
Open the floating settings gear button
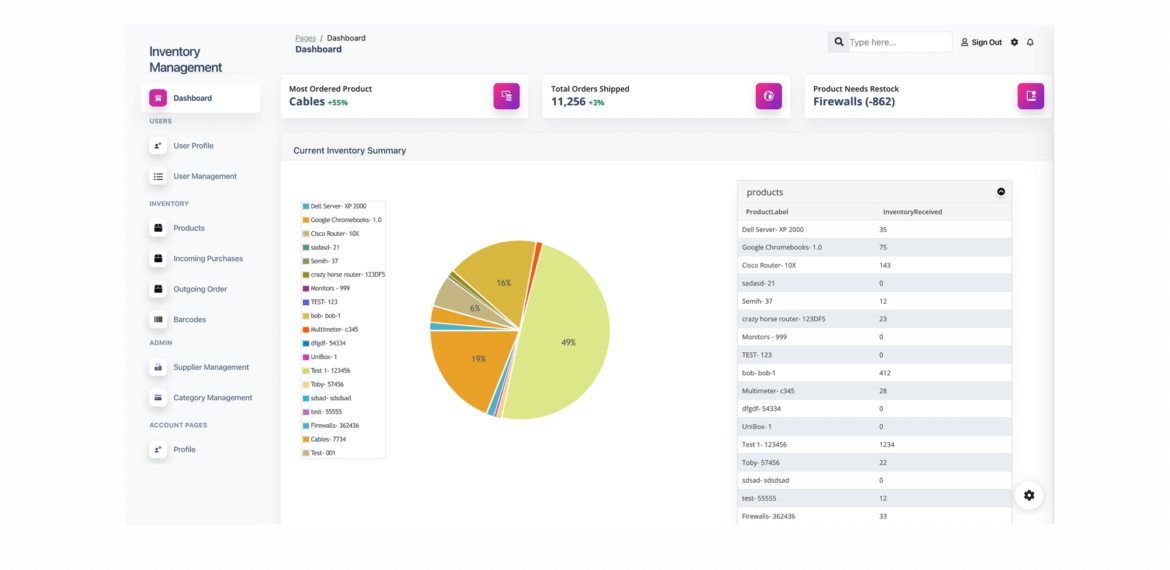click(x=1029, y=495)
